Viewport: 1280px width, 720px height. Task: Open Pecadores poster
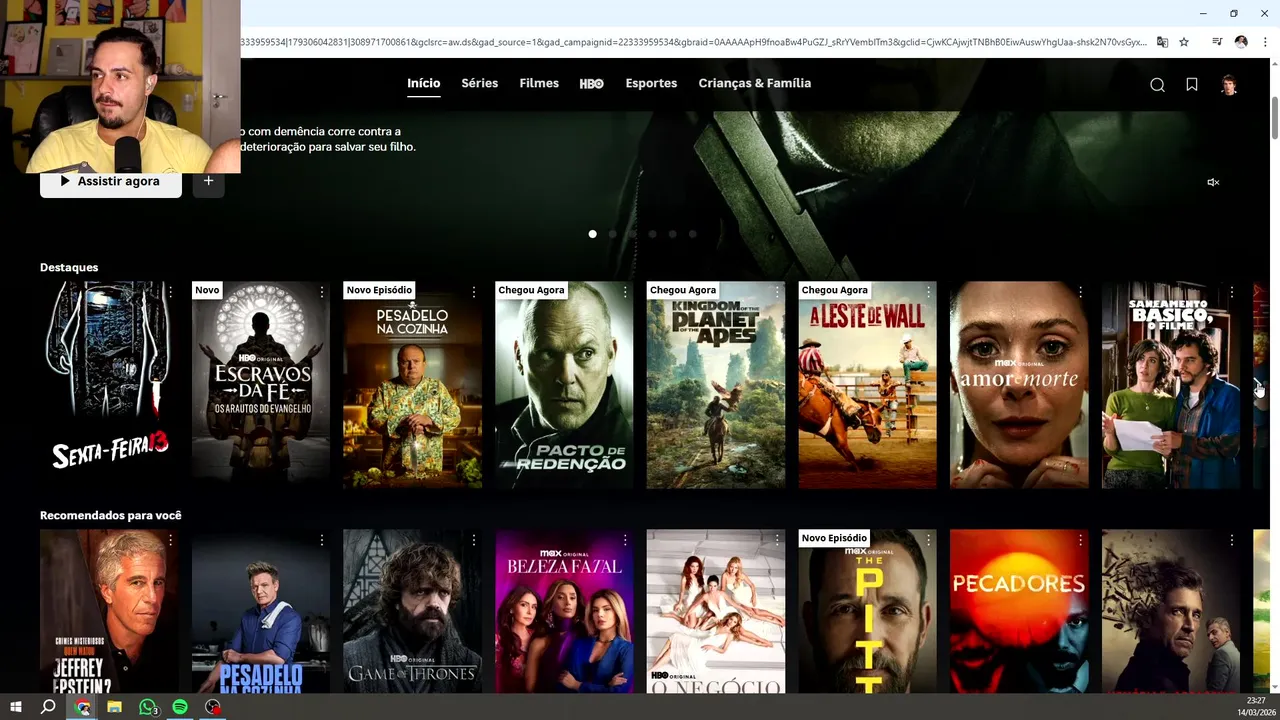pos(1019,611)
